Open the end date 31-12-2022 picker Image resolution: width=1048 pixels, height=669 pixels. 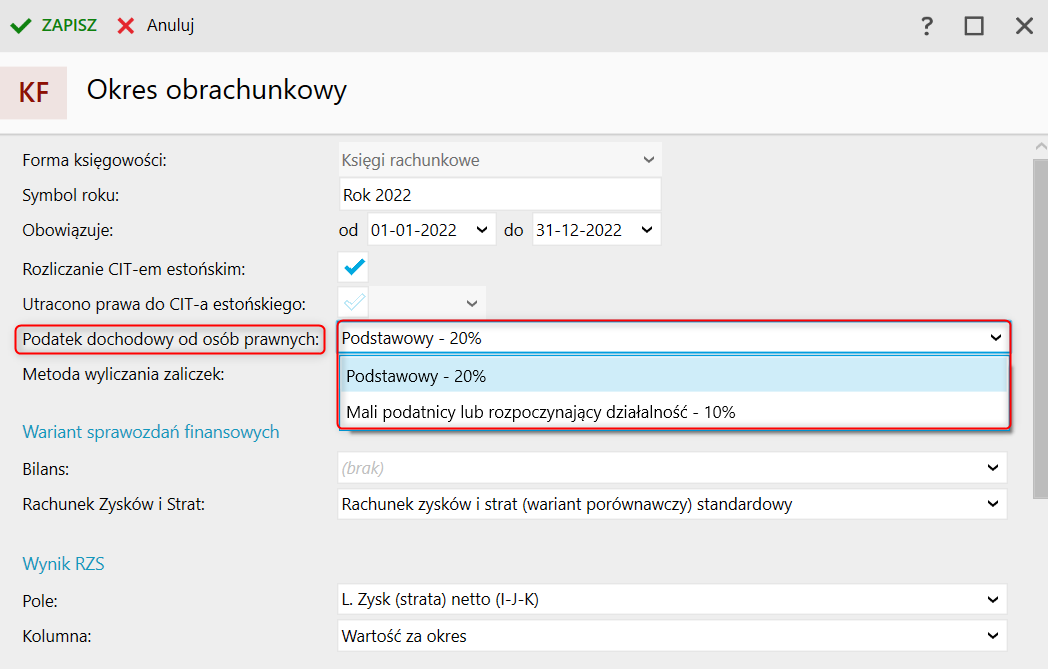[647, 230]
